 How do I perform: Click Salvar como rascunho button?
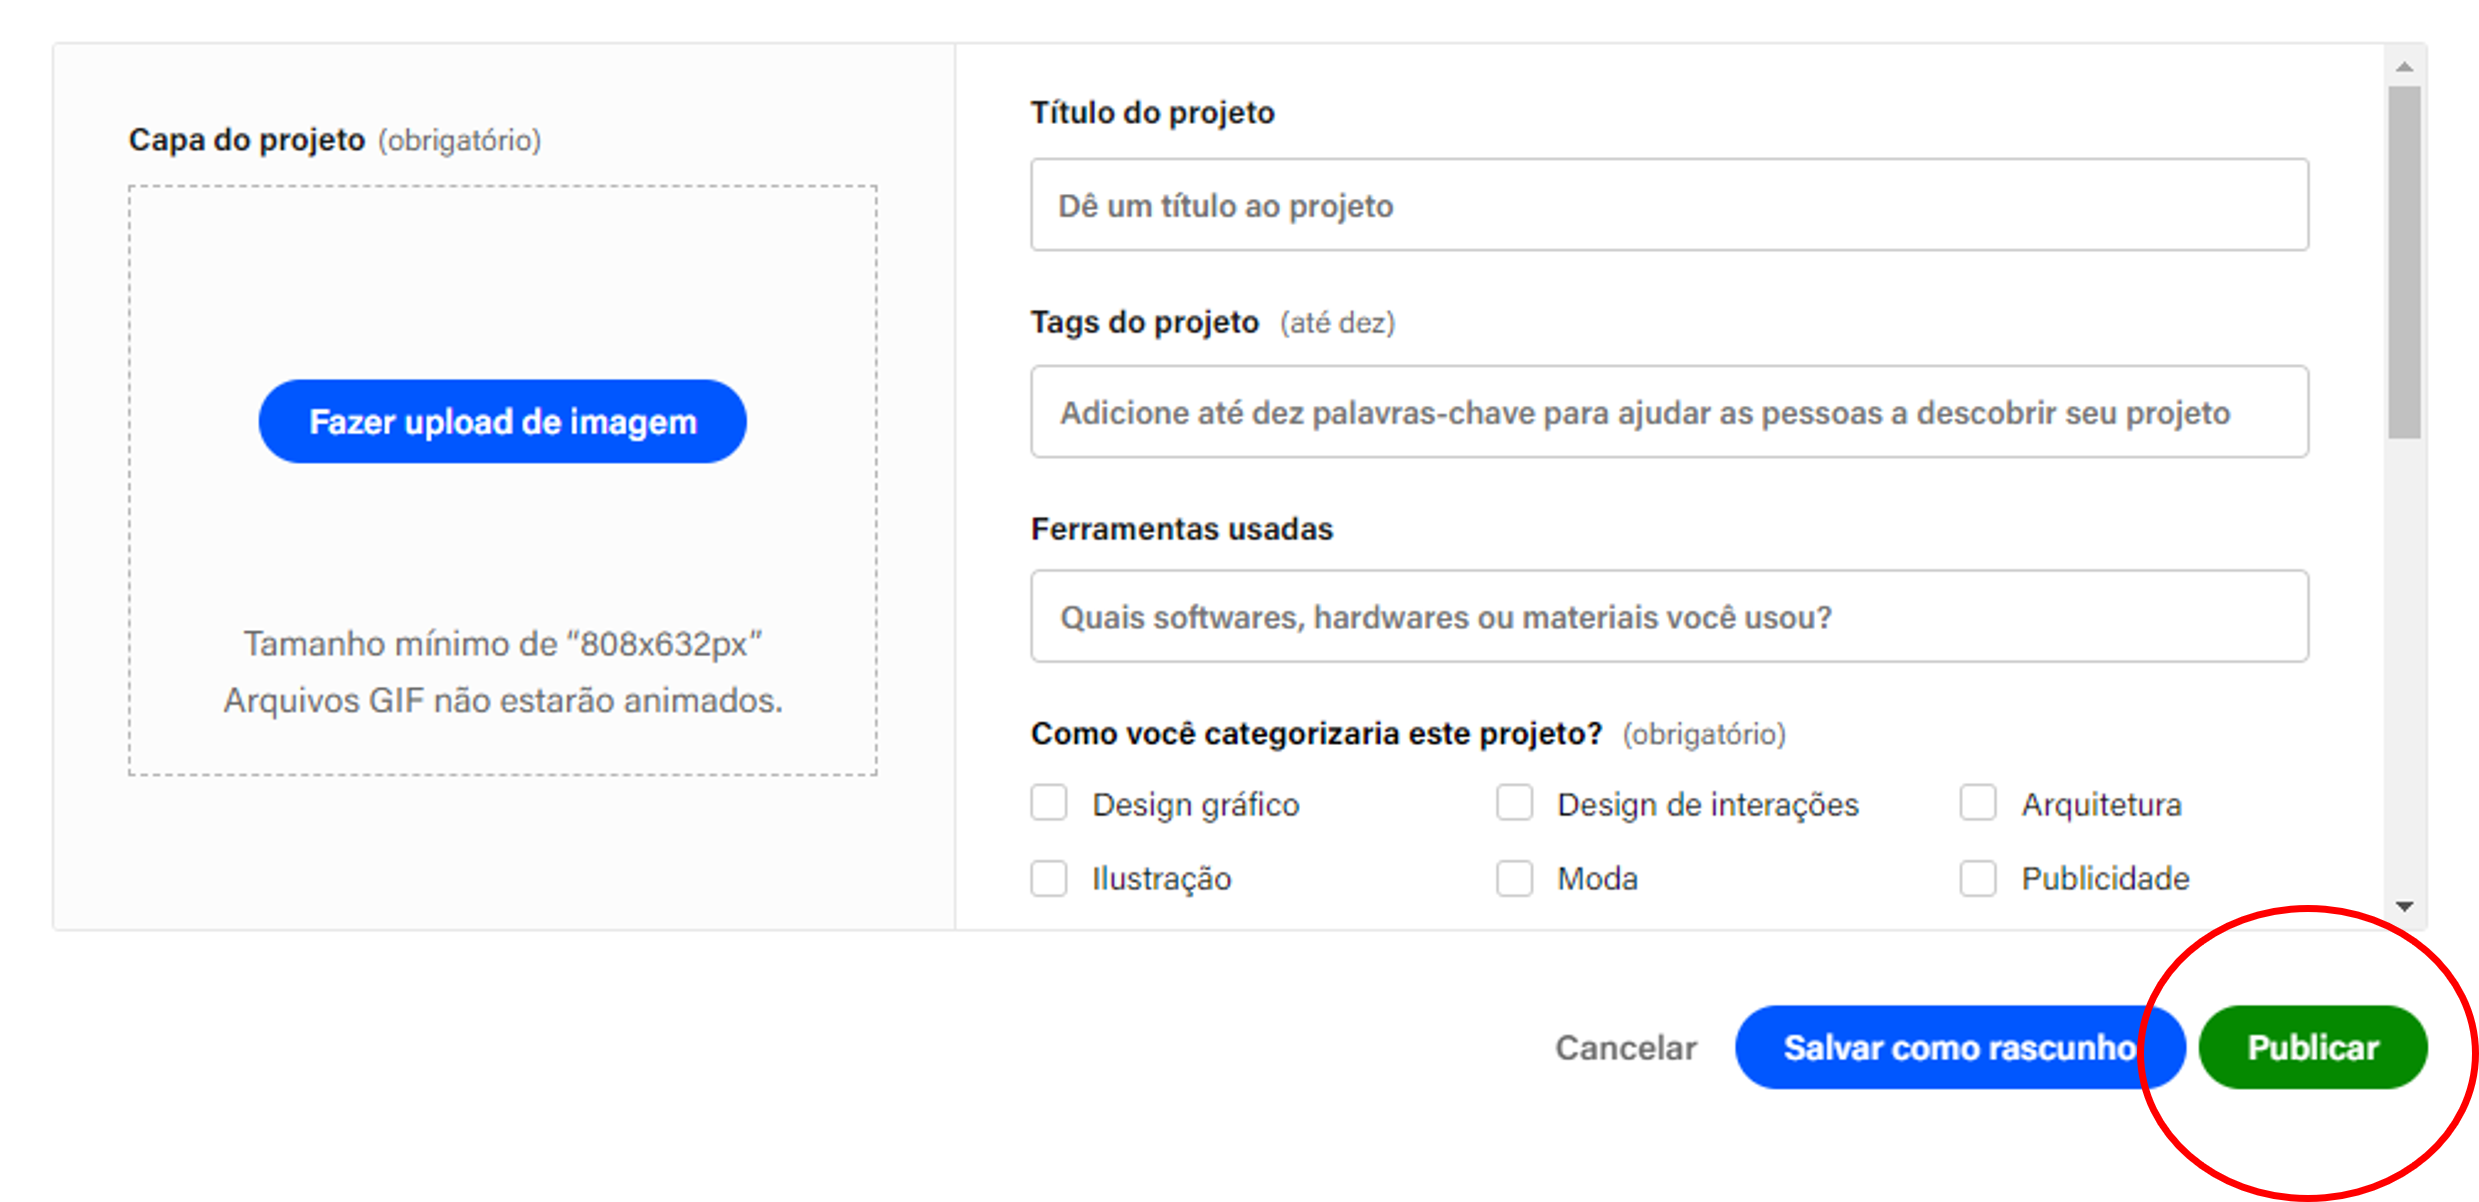[x=1958, y=1047]
